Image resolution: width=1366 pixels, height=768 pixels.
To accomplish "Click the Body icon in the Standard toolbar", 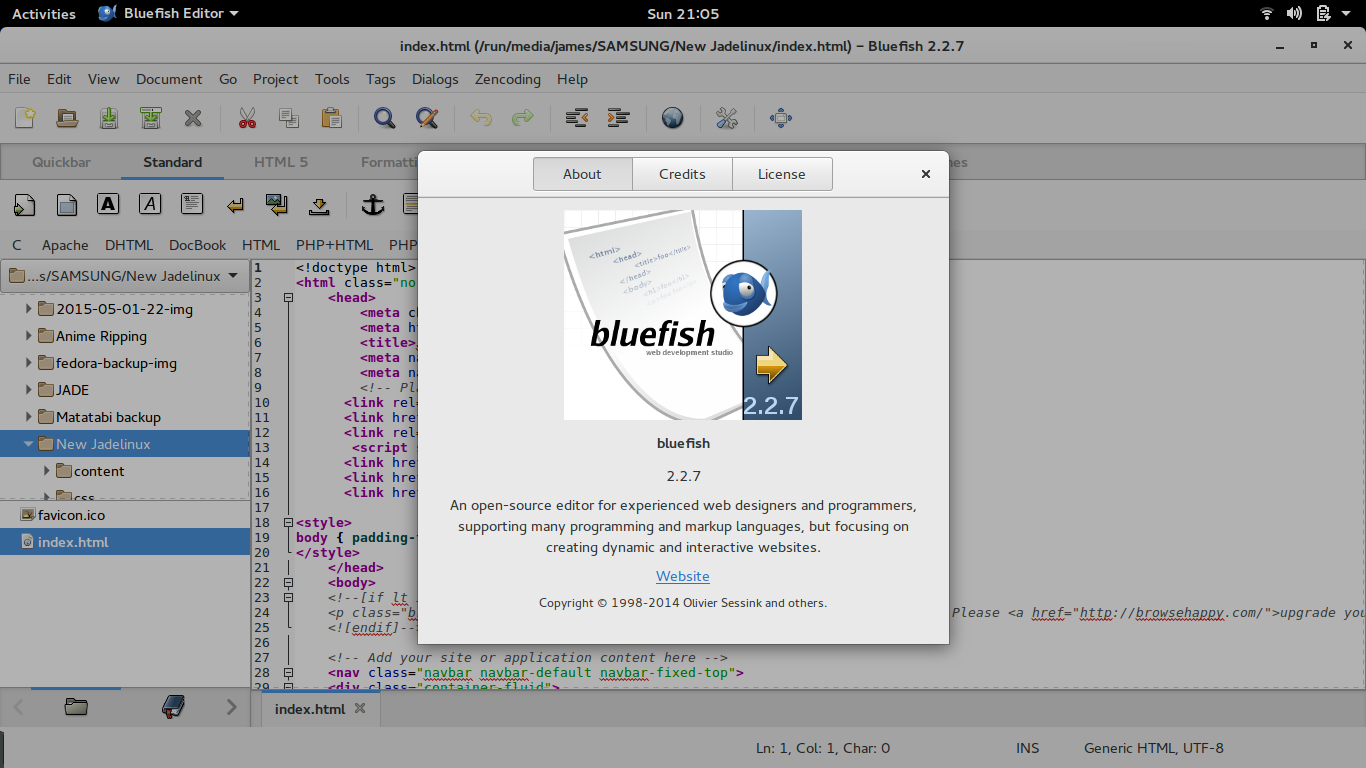I will click(66, 205).
